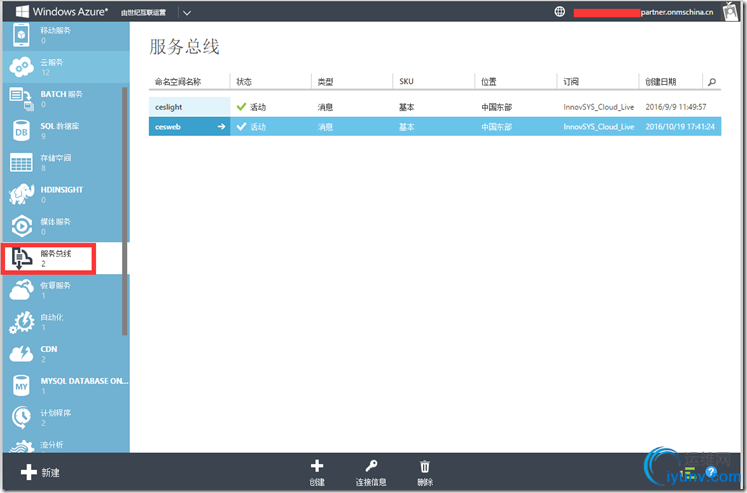747x493 pixels.
Task: Open the Recovery Services (恢复服务) cloud icon
Action: (21, 290)
